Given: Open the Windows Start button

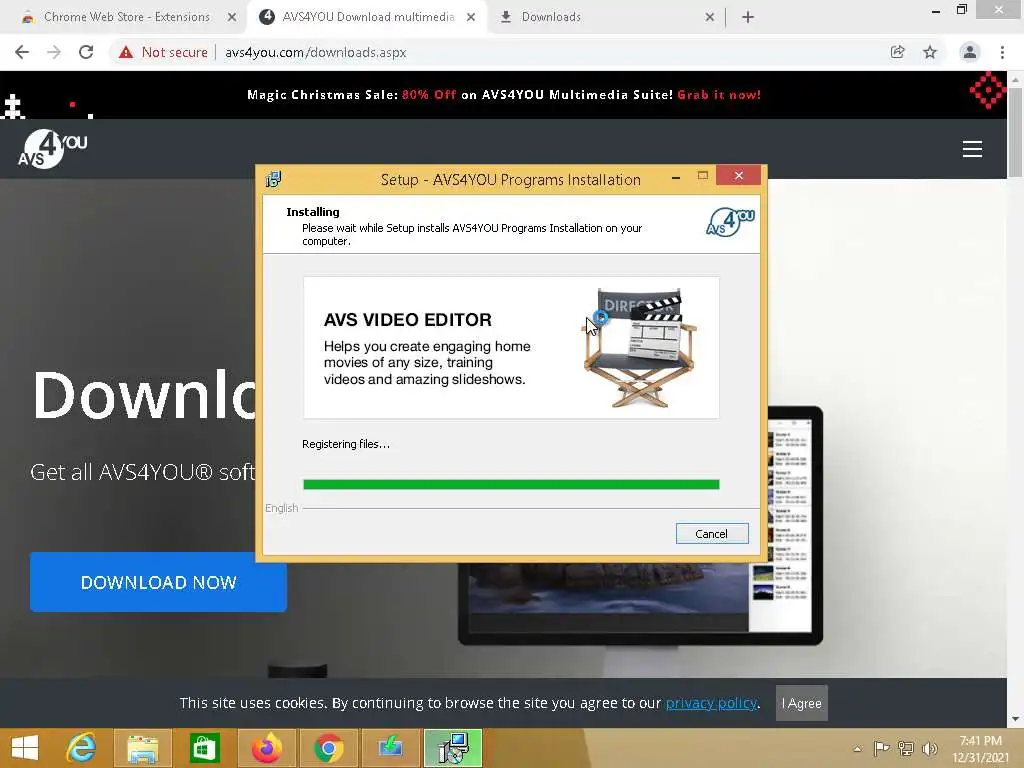Looking at the screenshot, I should click(25, 748).
